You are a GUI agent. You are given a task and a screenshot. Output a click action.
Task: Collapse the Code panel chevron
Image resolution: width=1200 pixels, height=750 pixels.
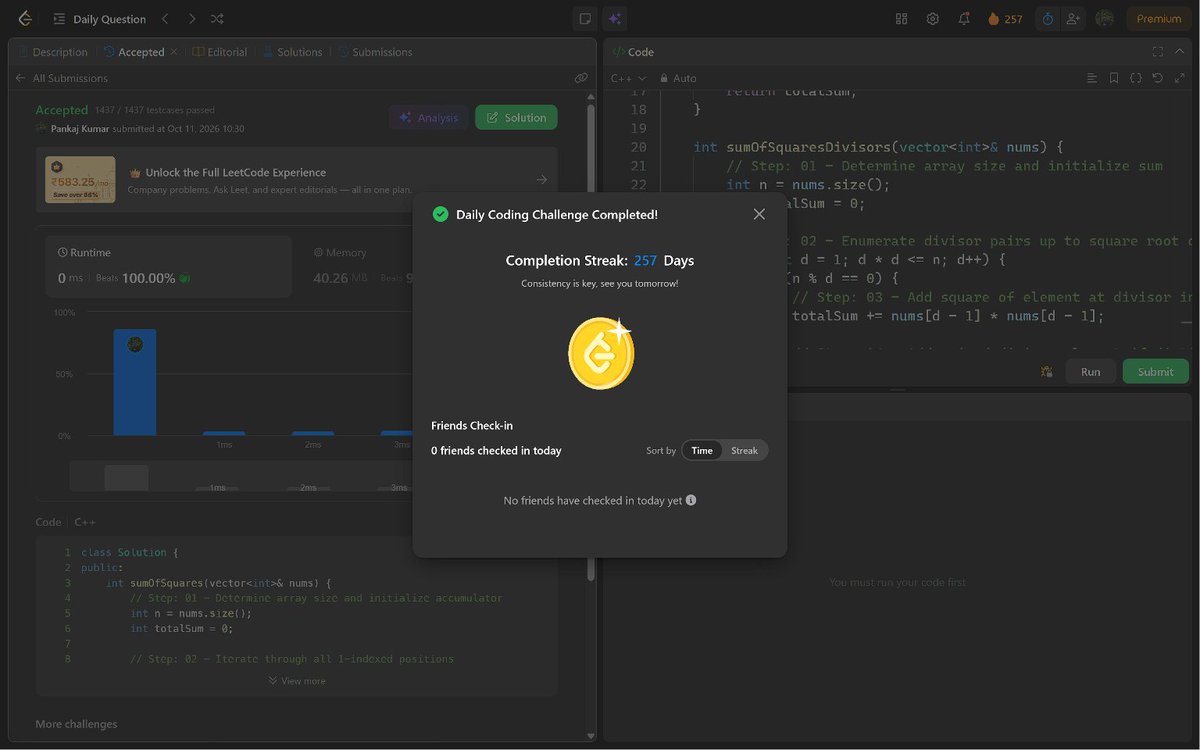(1180, 52)
